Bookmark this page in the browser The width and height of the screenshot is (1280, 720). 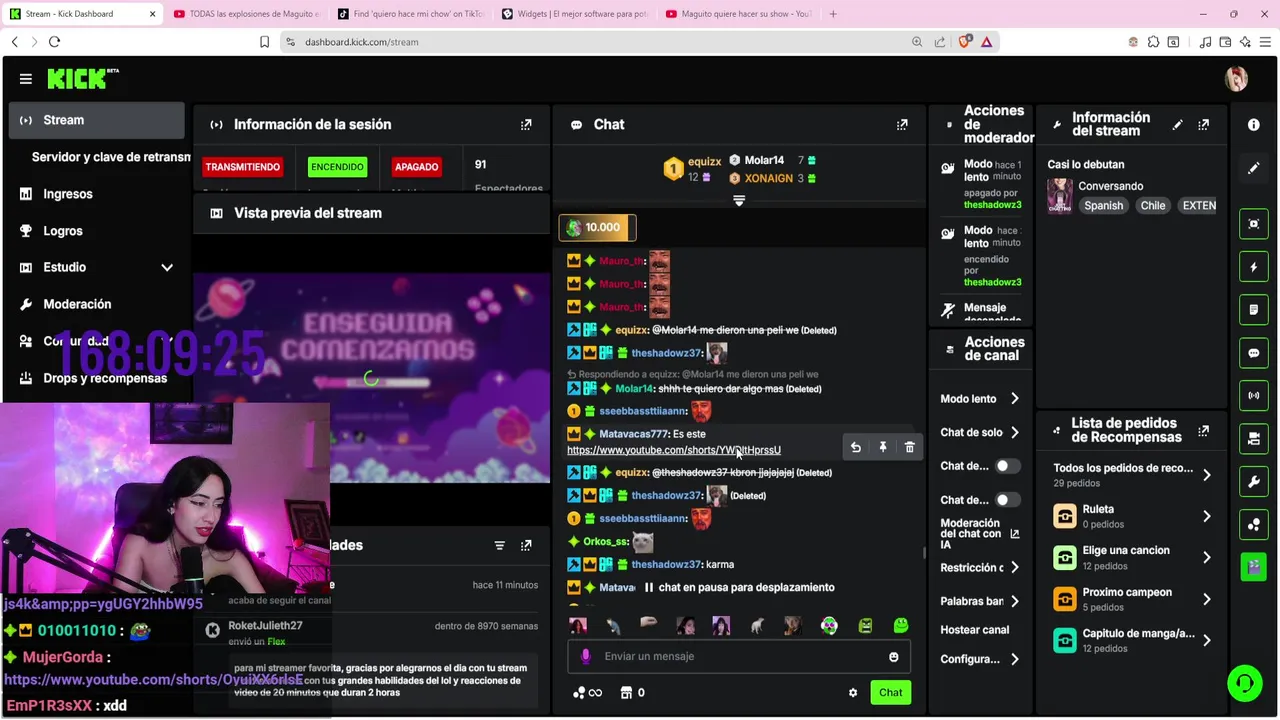coord(264,42)
